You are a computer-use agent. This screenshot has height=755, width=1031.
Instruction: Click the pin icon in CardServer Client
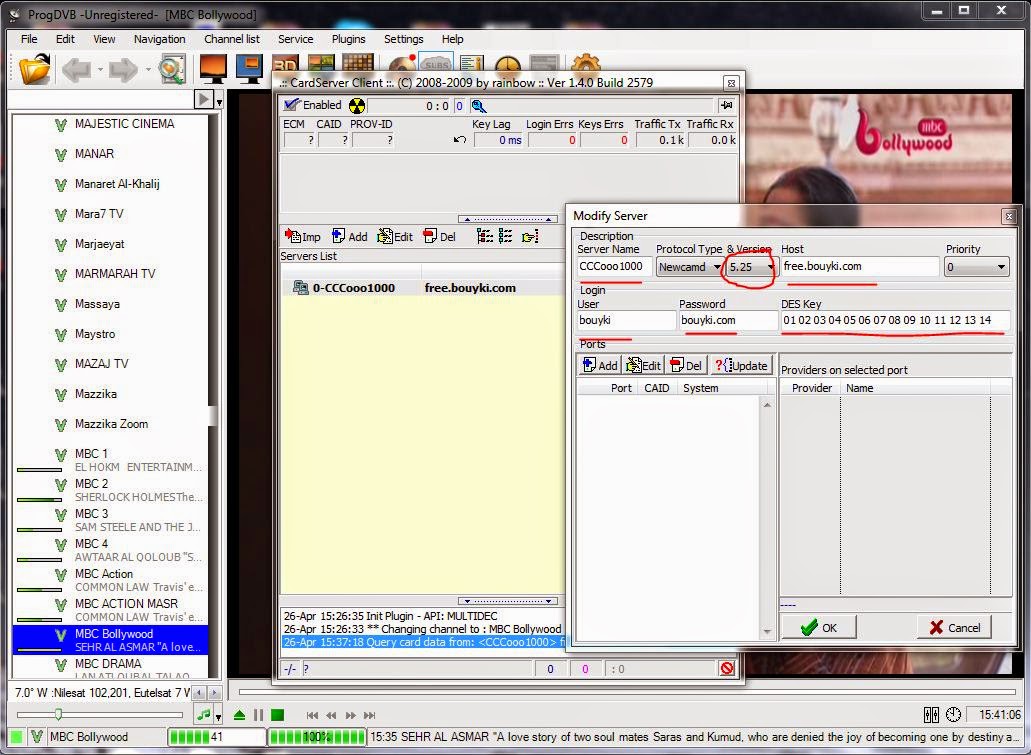tap(727, 105)
